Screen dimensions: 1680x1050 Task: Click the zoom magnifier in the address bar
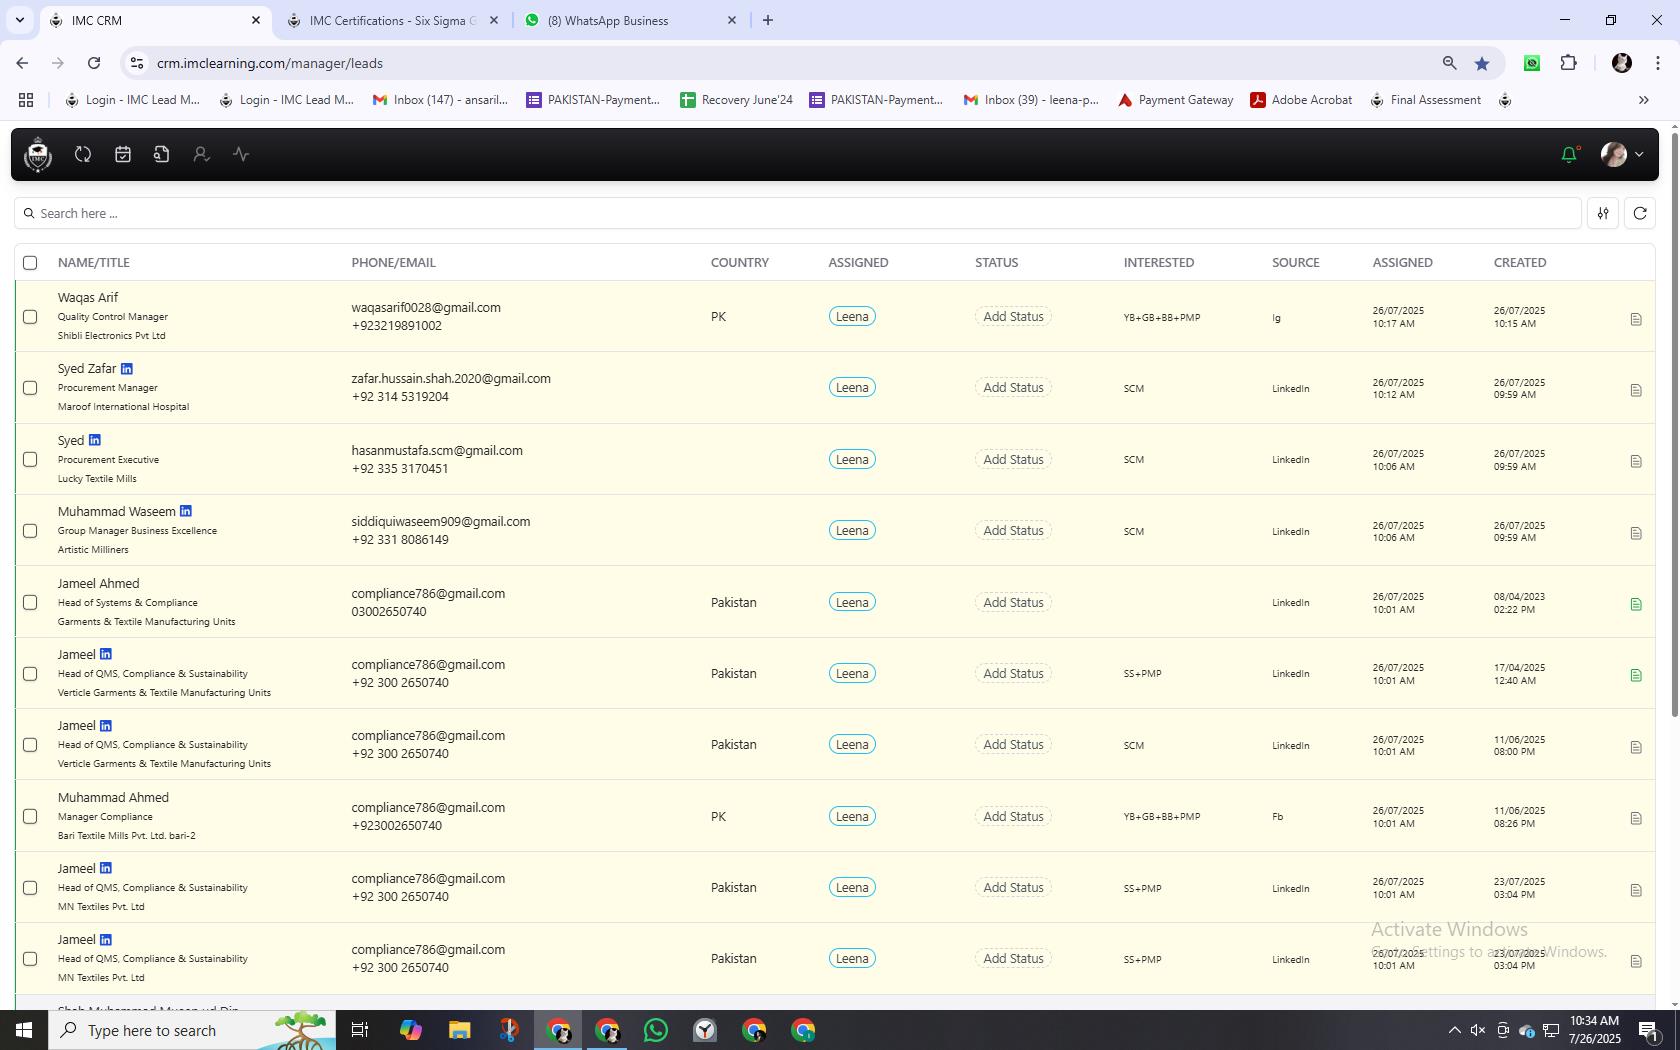tap(1449, 63)
